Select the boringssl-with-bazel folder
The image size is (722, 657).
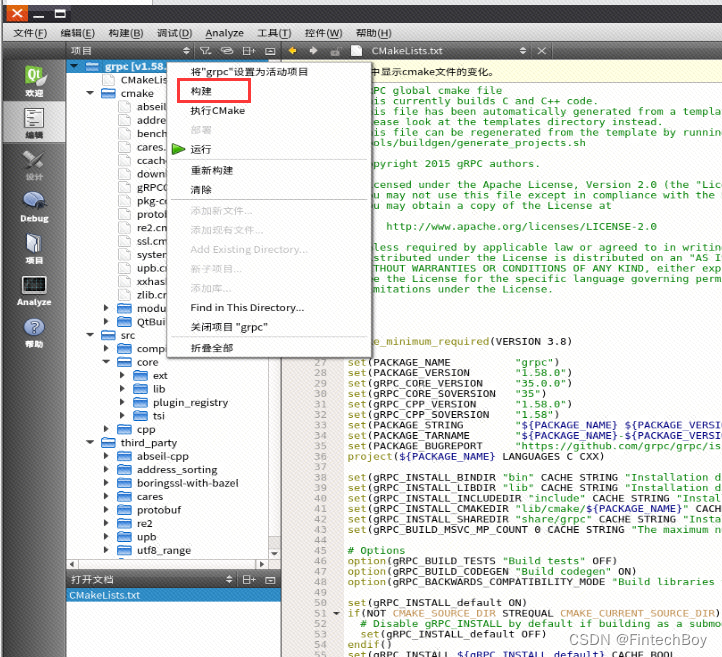coord(187,483)
